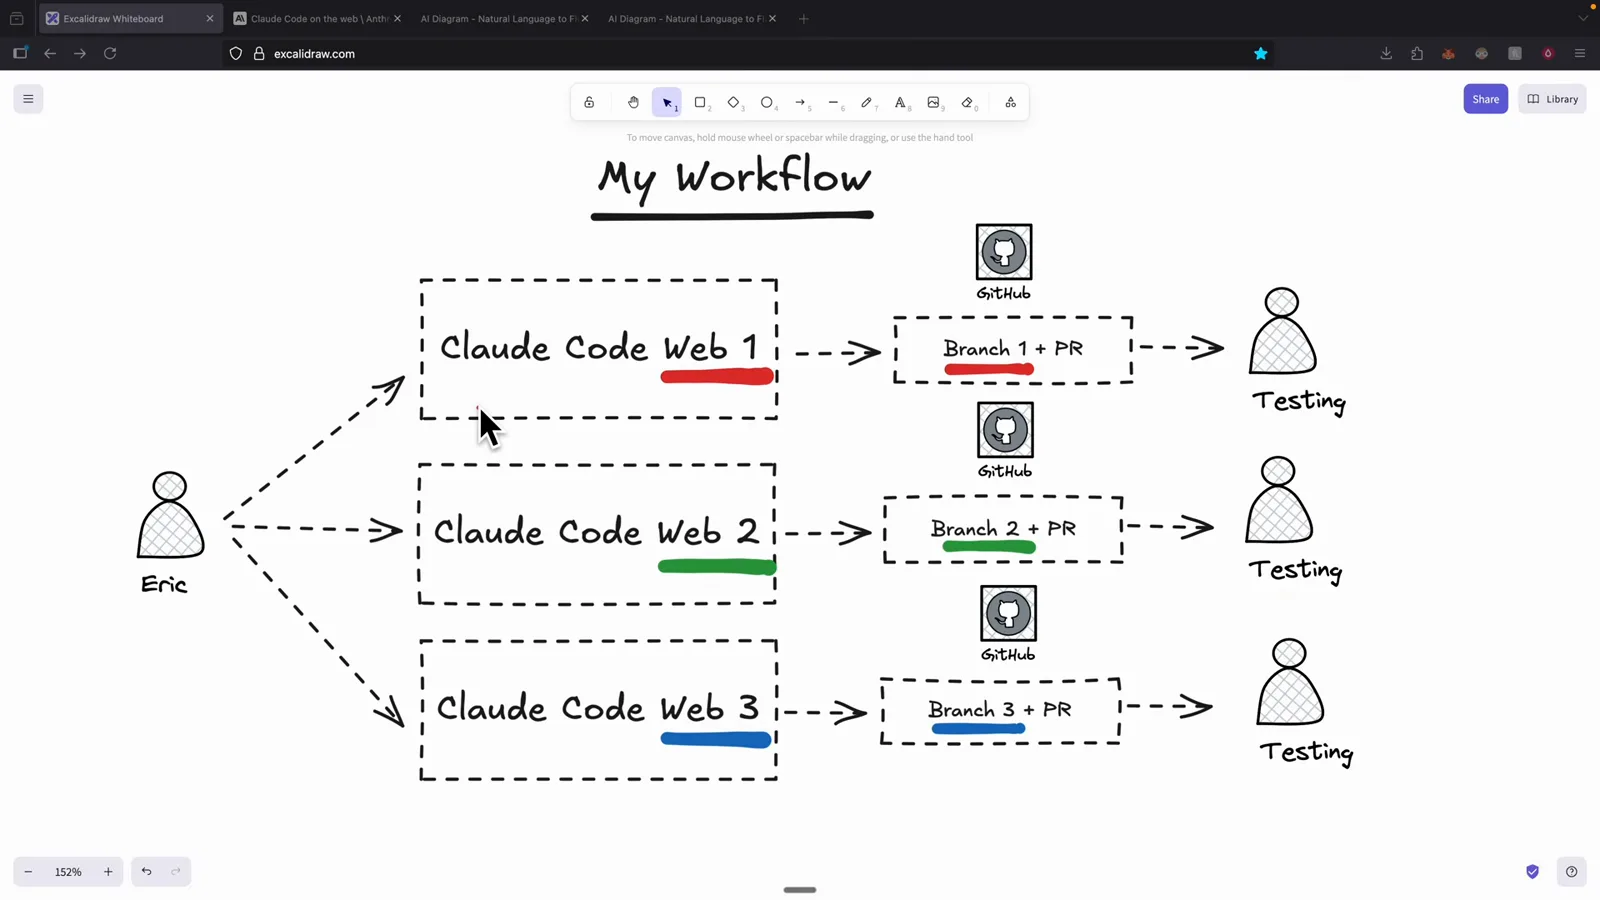Reload the page
Viewport: 1600px width, 900px height.
tap(110, 54)
